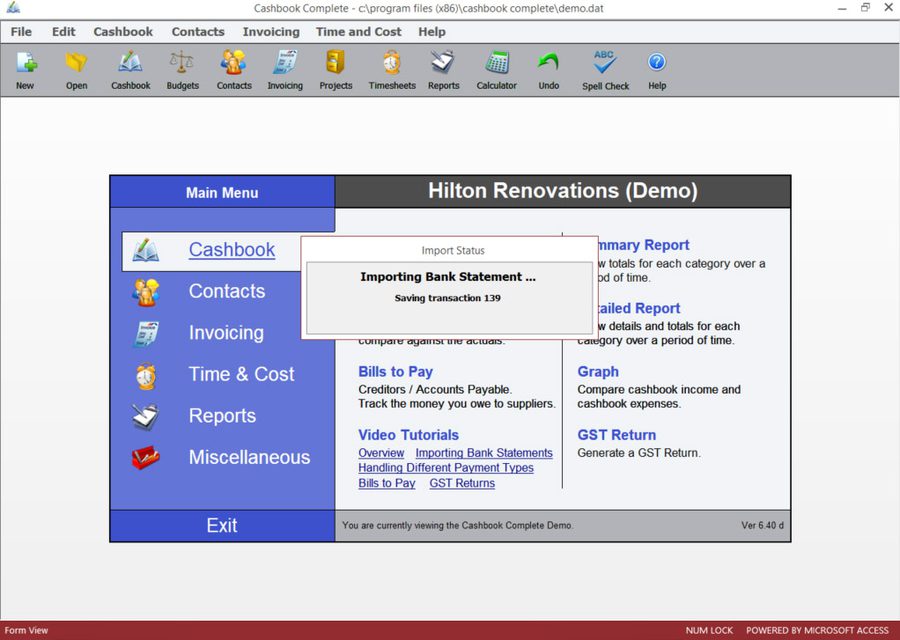Open the GST Return heading link
Screen dimensions: 900x640
(x=616, y=435)
